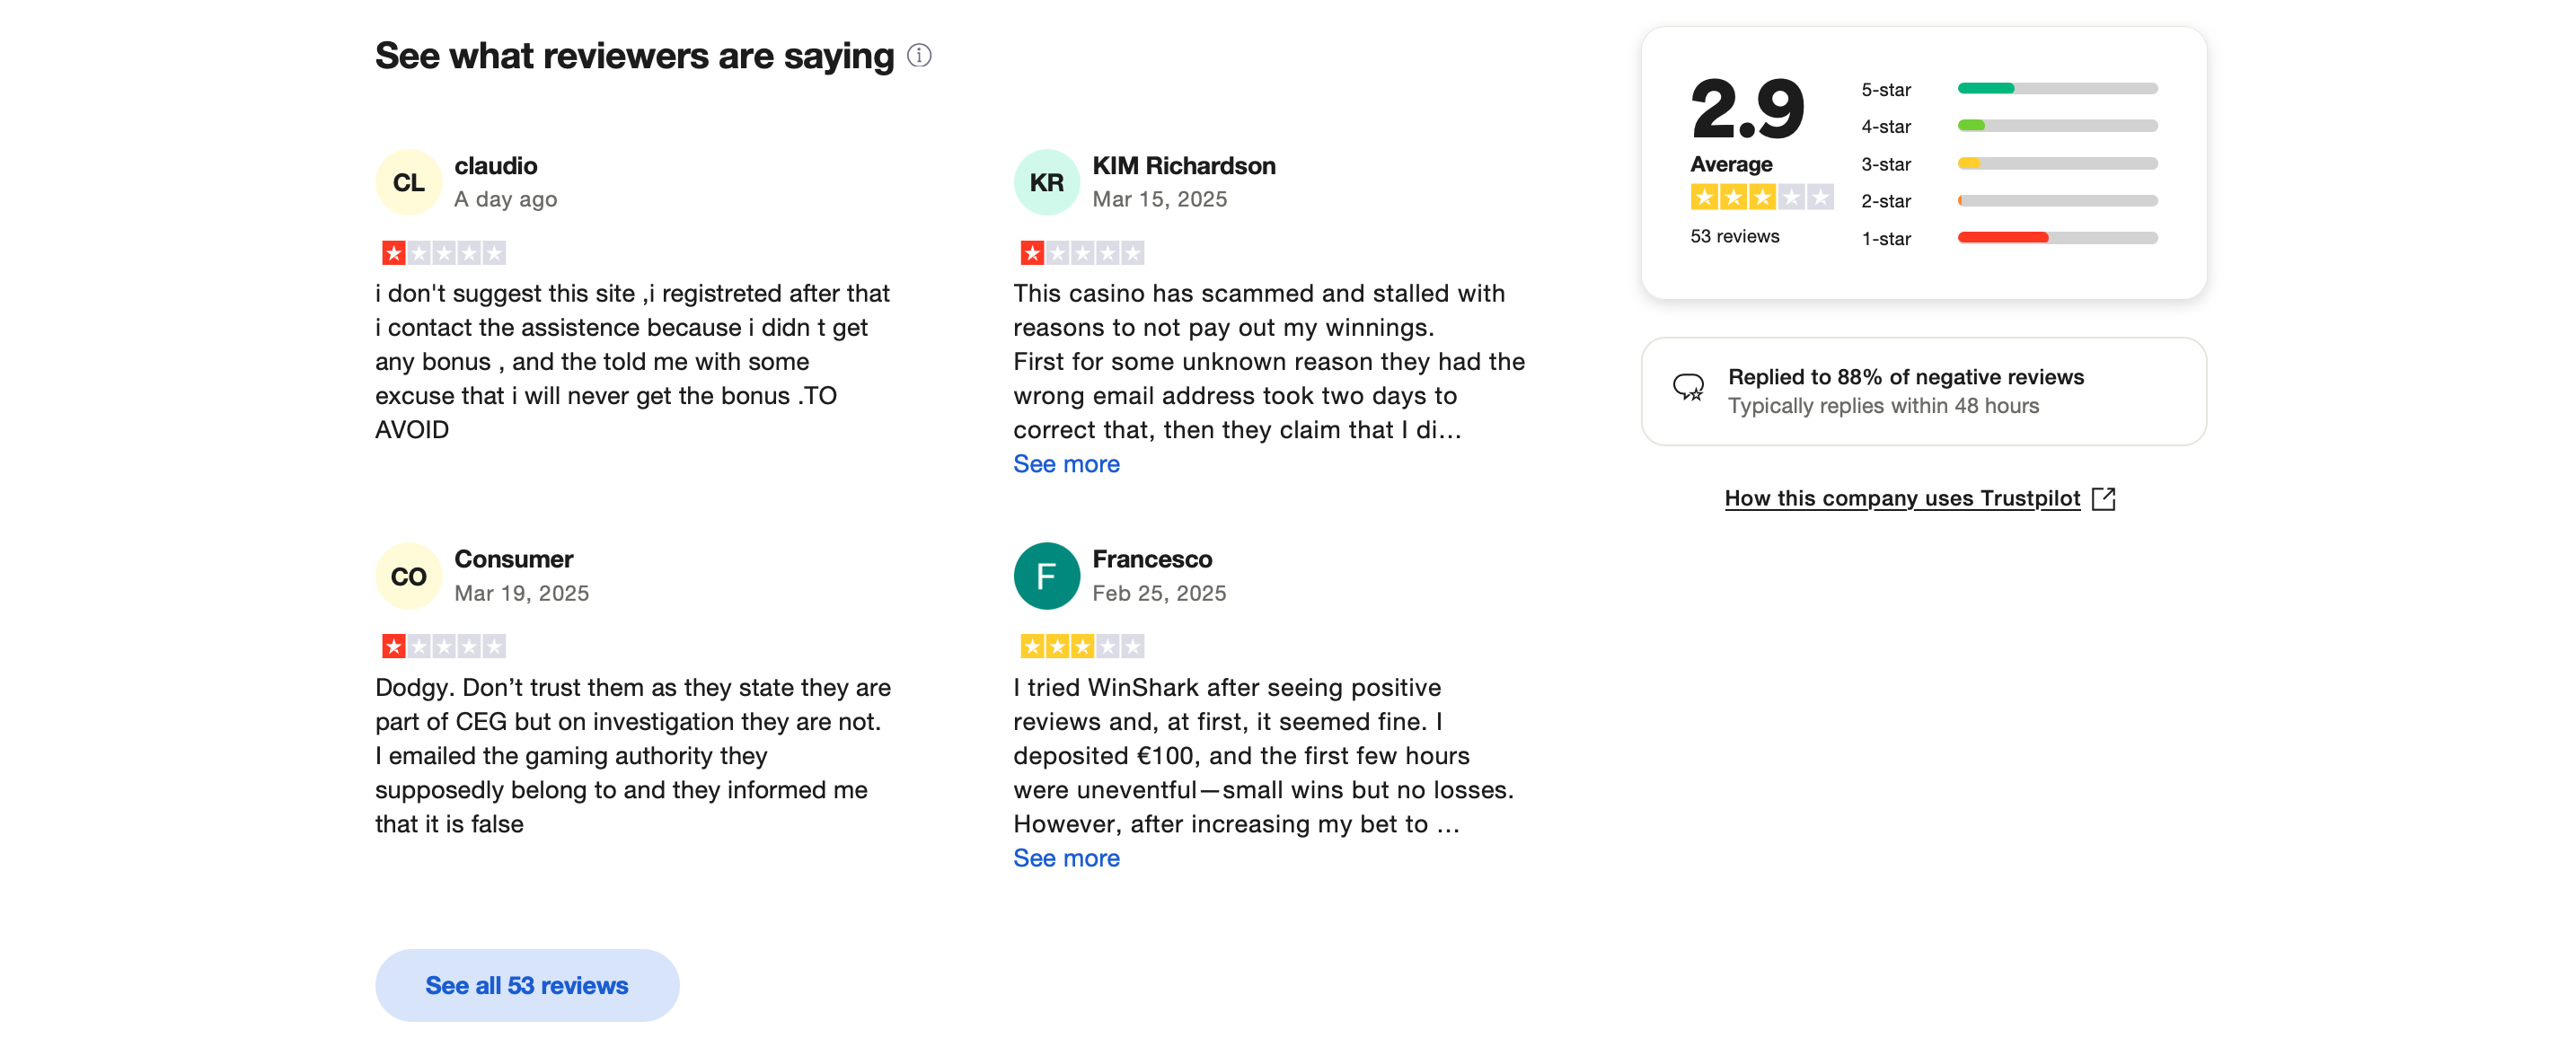Click the average rating stars under 2.9
The width and height of the screenshot is (2576, 1047).
coord(1761,197)
